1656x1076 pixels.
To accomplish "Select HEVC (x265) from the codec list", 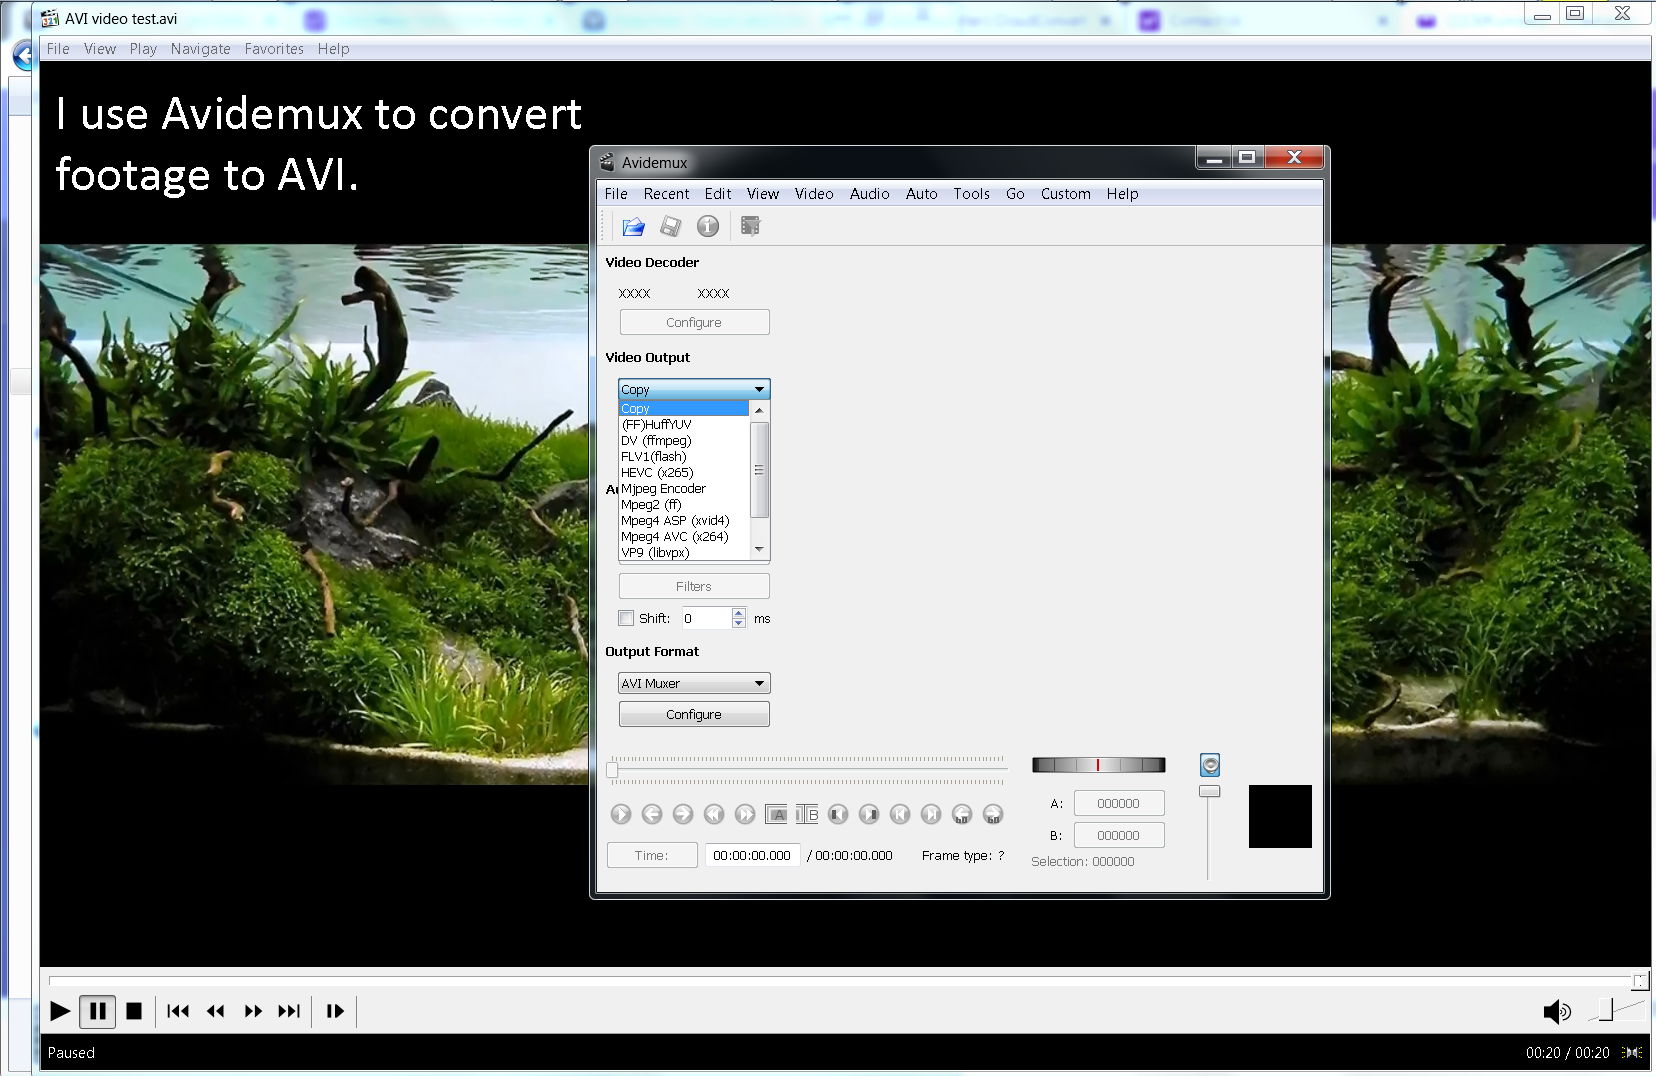I will click(684, 472).
